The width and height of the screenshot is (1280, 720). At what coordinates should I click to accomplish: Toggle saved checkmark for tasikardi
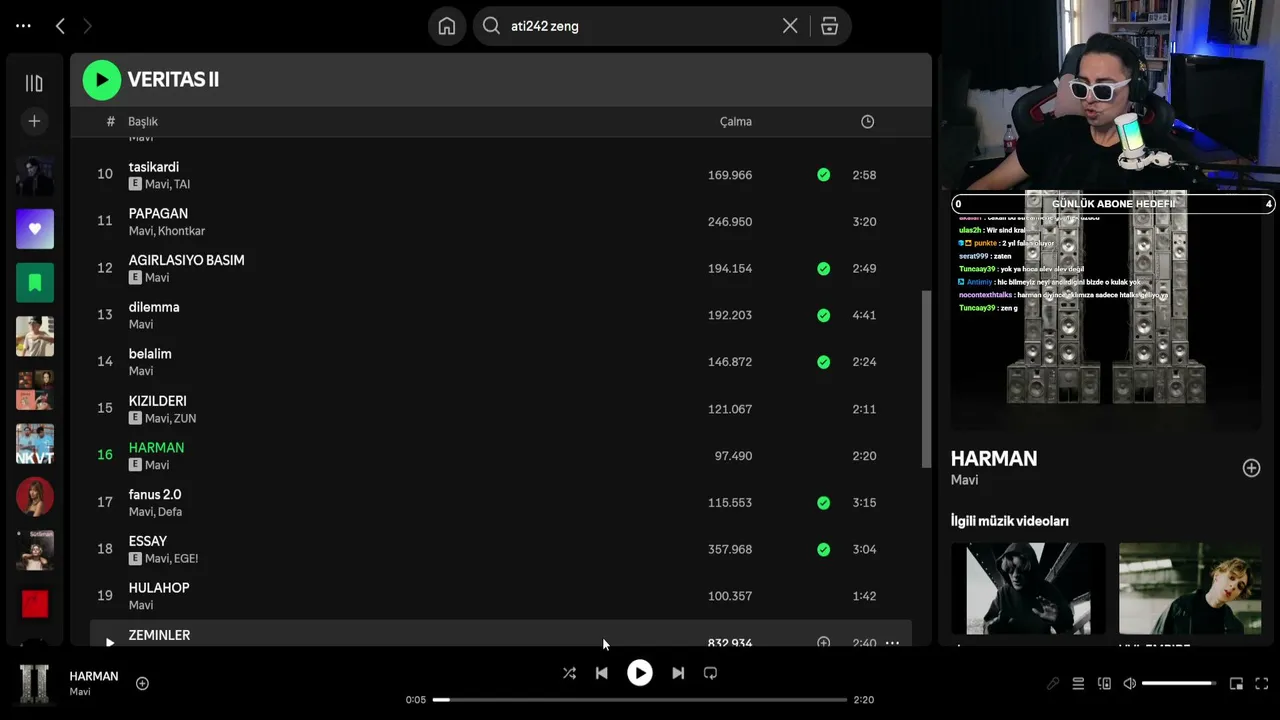coord(823,175)
